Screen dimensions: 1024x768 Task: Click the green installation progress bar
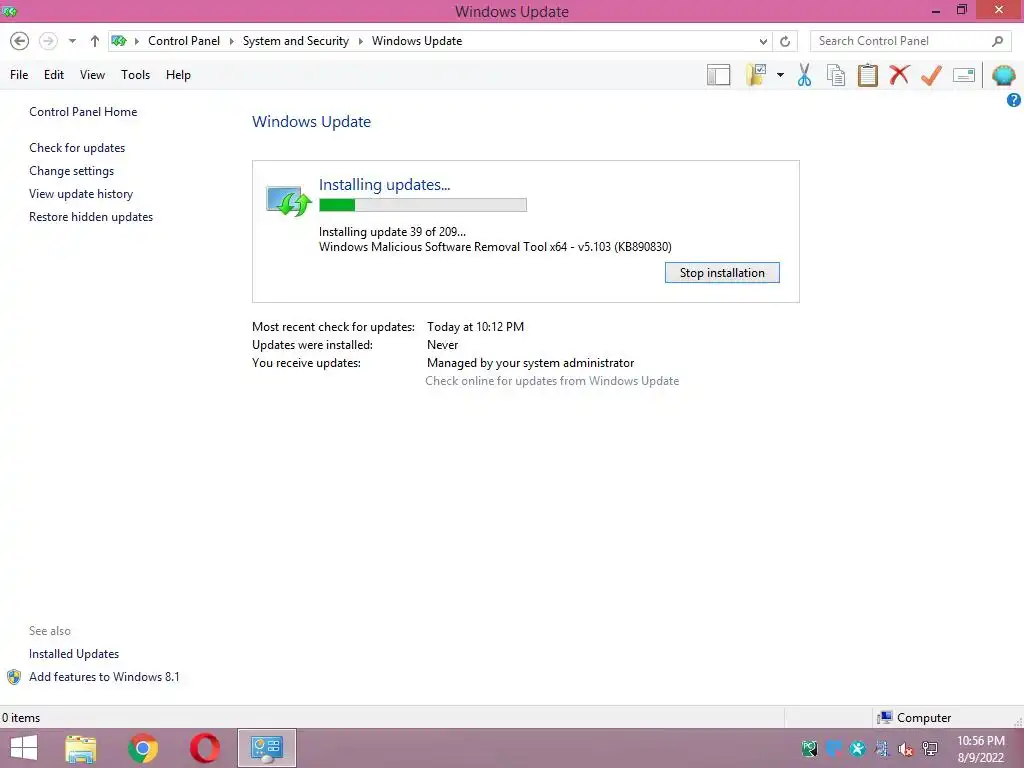(423, 205)
